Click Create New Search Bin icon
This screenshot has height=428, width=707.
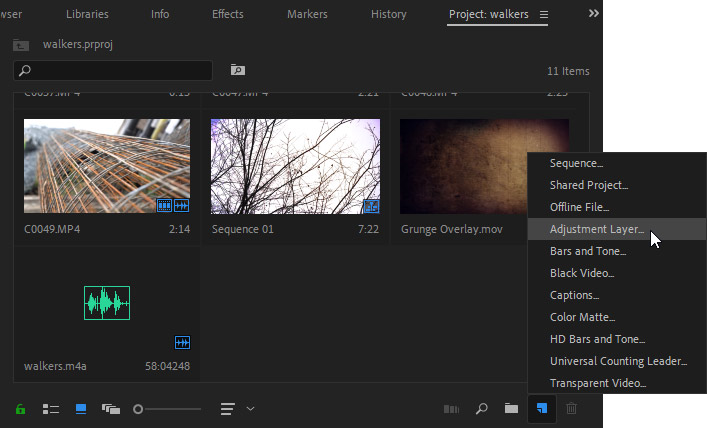(x=238, y=70)
